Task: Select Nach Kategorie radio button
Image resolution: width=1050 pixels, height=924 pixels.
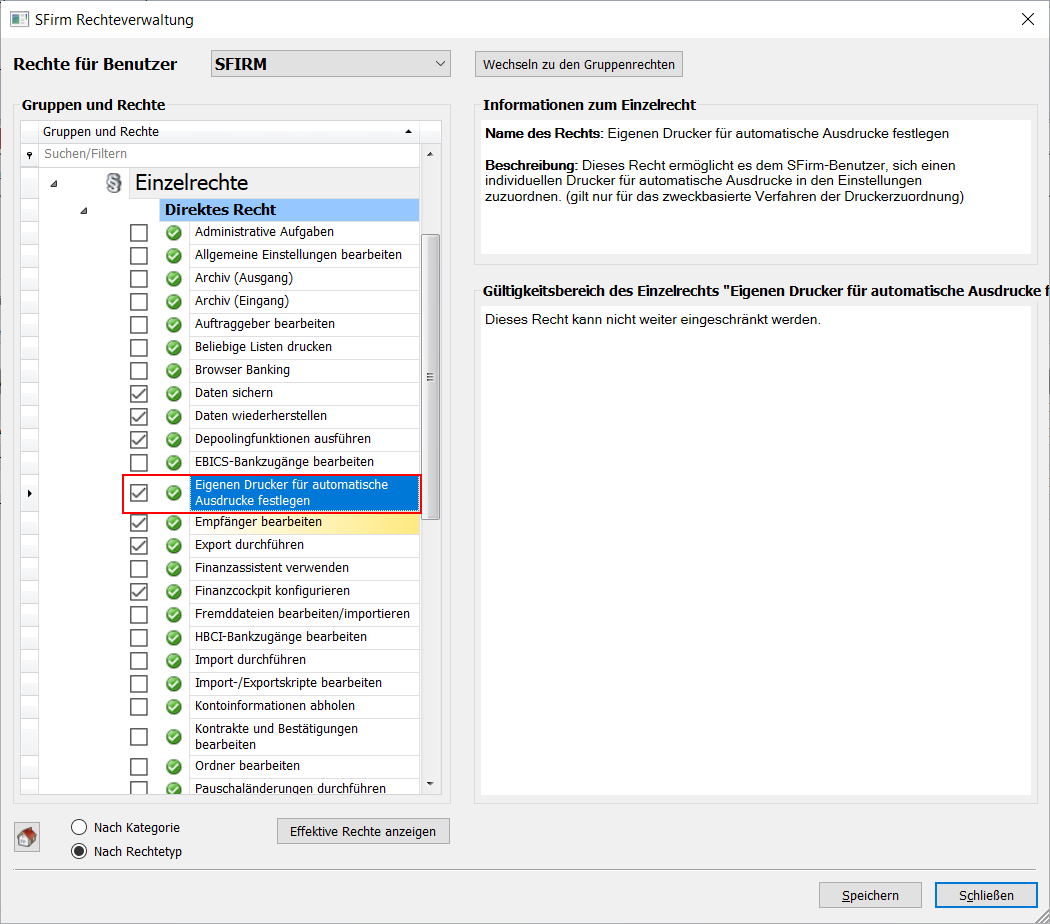Action: [79, 827]
